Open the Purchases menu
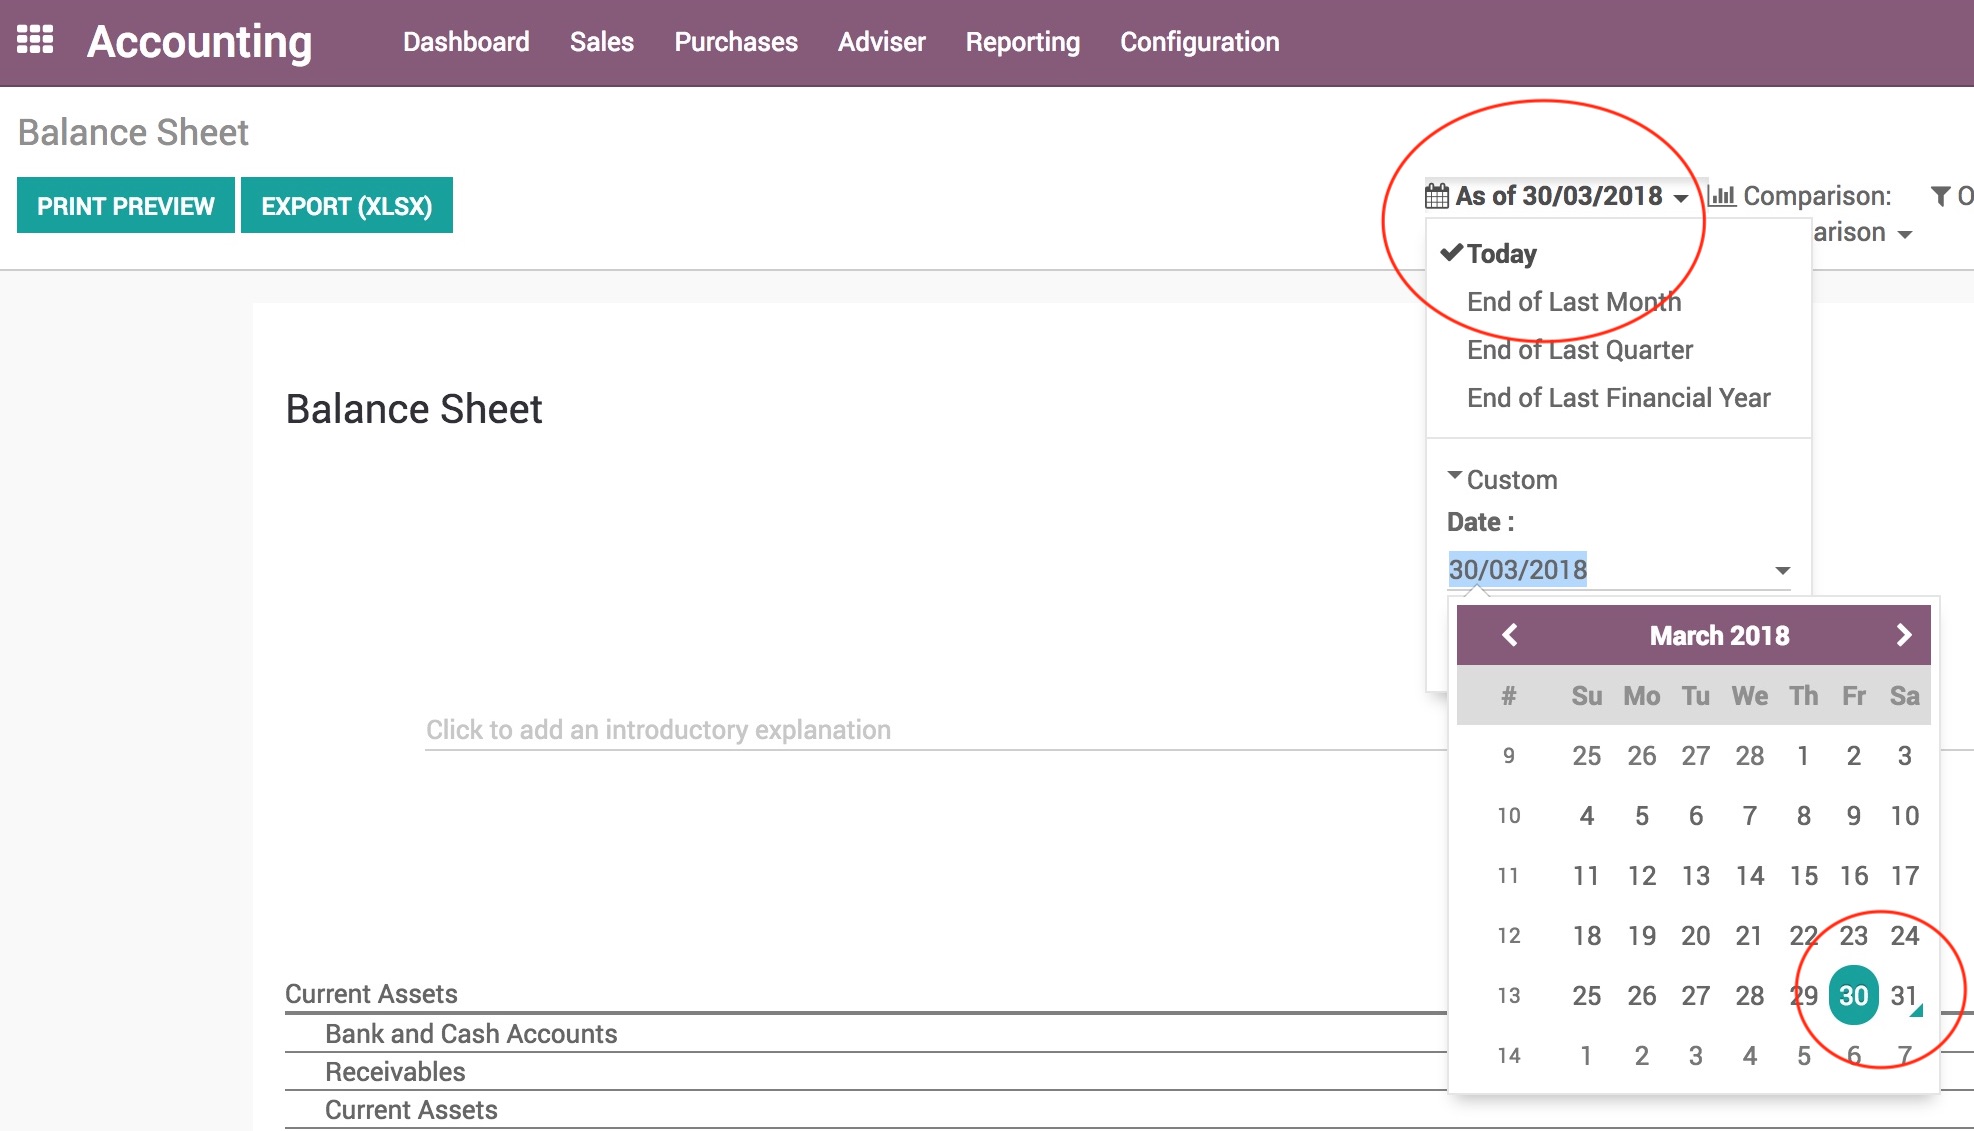This screenshot has height=1131, width=1974. click(736, 42)
